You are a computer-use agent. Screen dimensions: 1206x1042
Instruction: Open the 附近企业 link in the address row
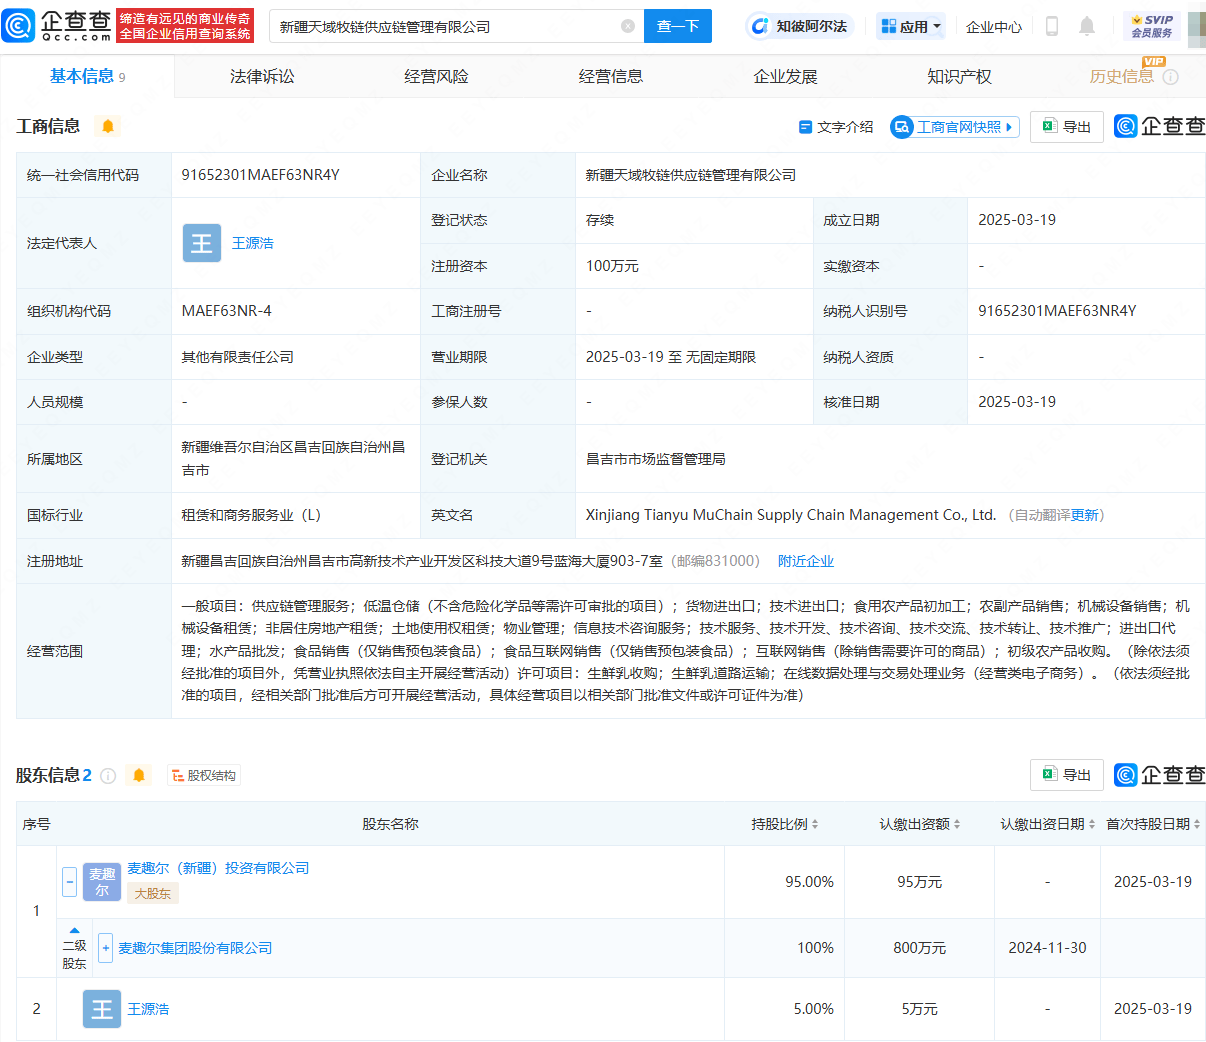click(x=805, y=561)
